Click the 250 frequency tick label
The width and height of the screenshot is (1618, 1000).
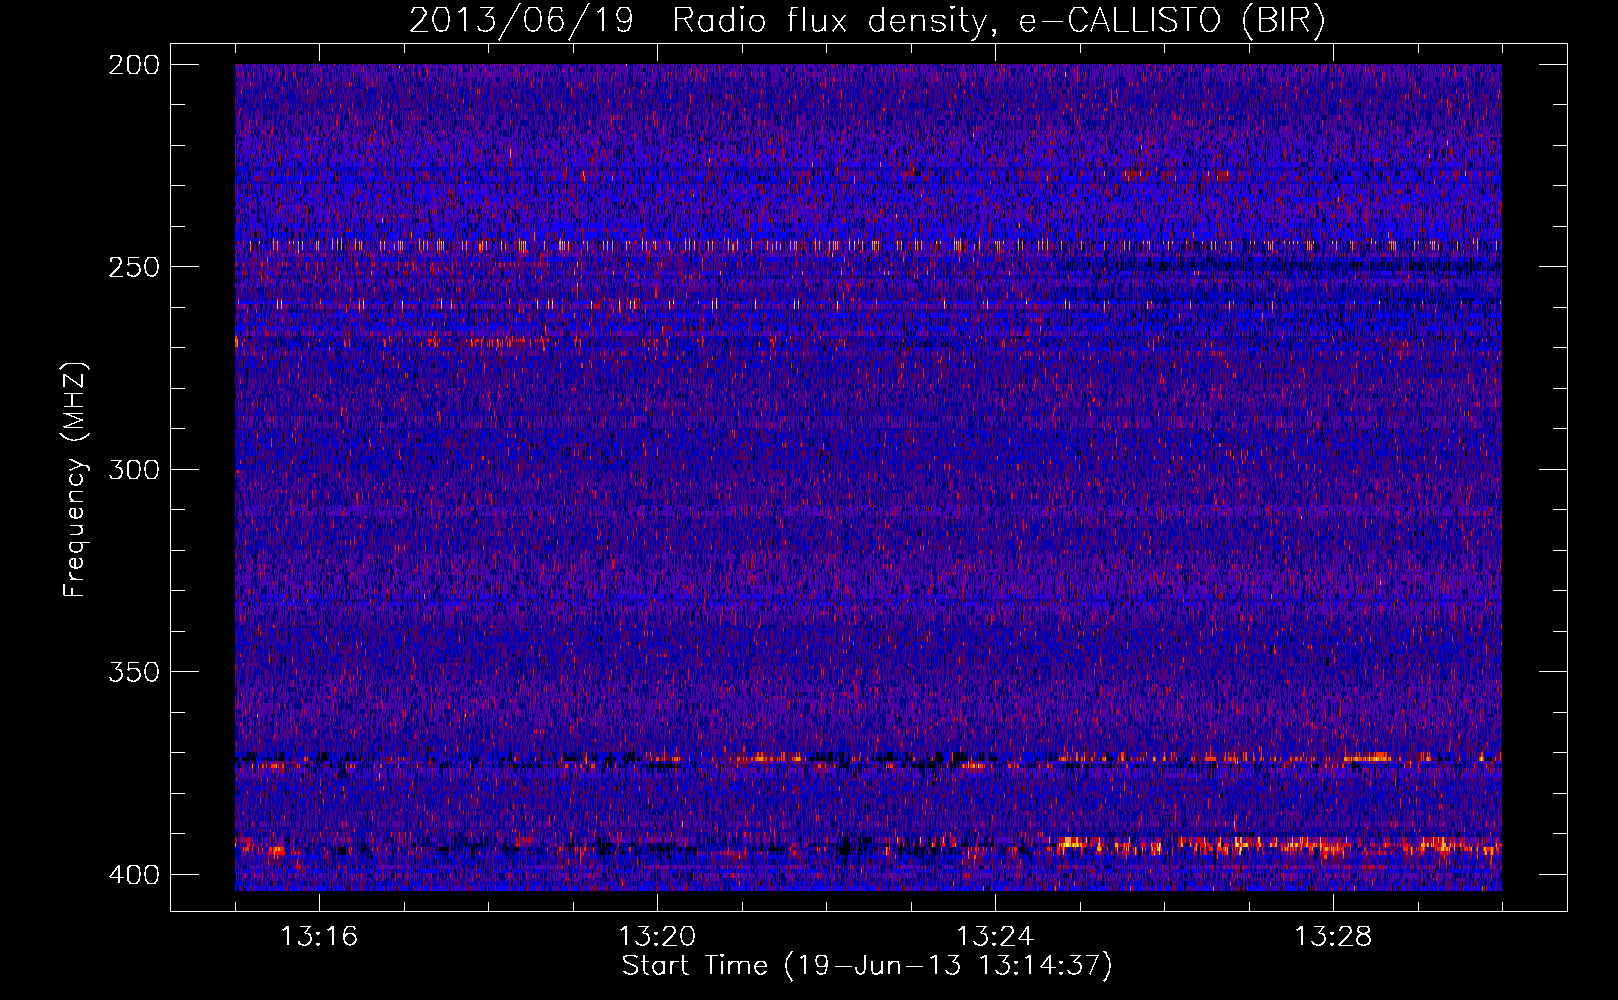pos(133,267)
